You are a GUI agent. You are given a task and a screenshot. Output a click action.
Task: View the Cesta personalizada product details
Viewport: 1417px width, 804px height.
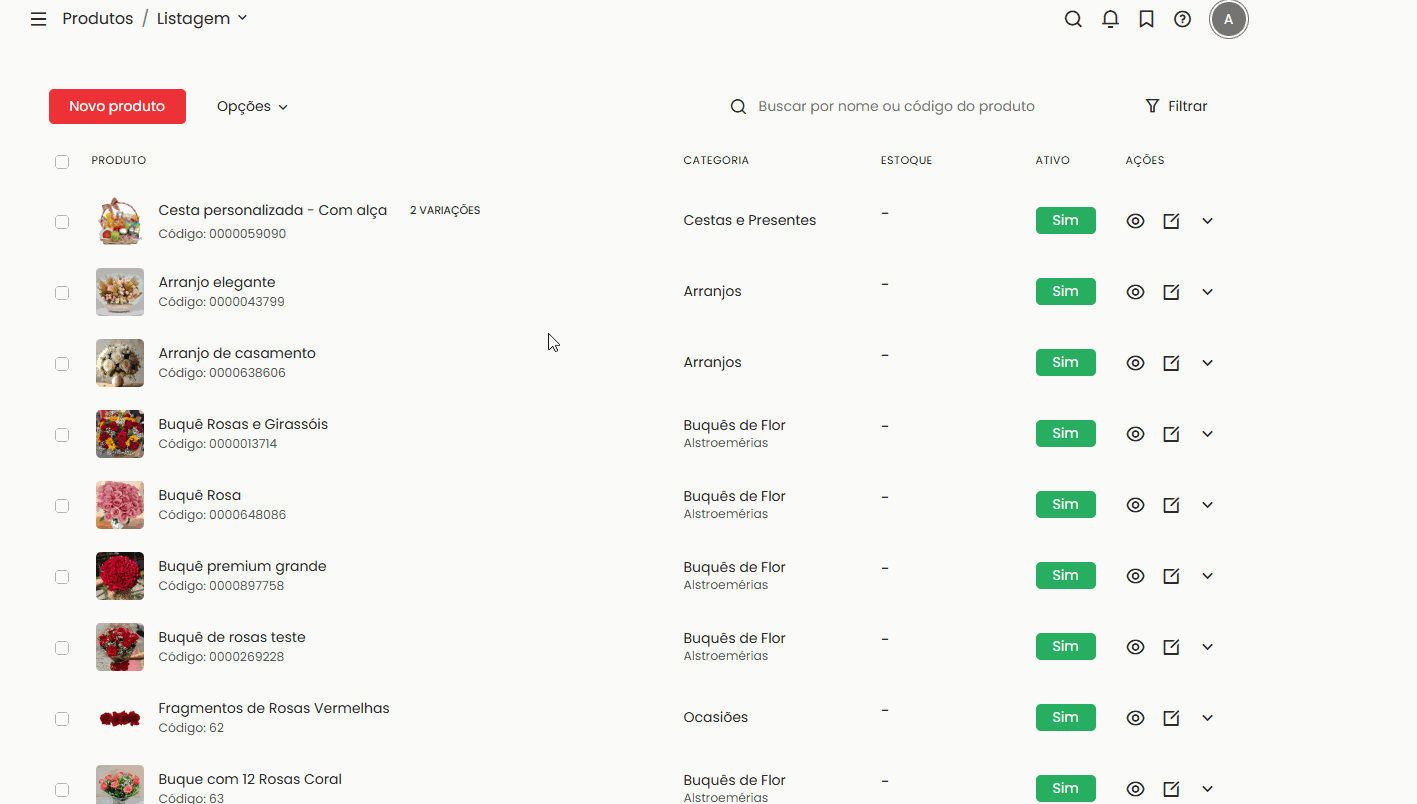click(x=1135, y=221)
